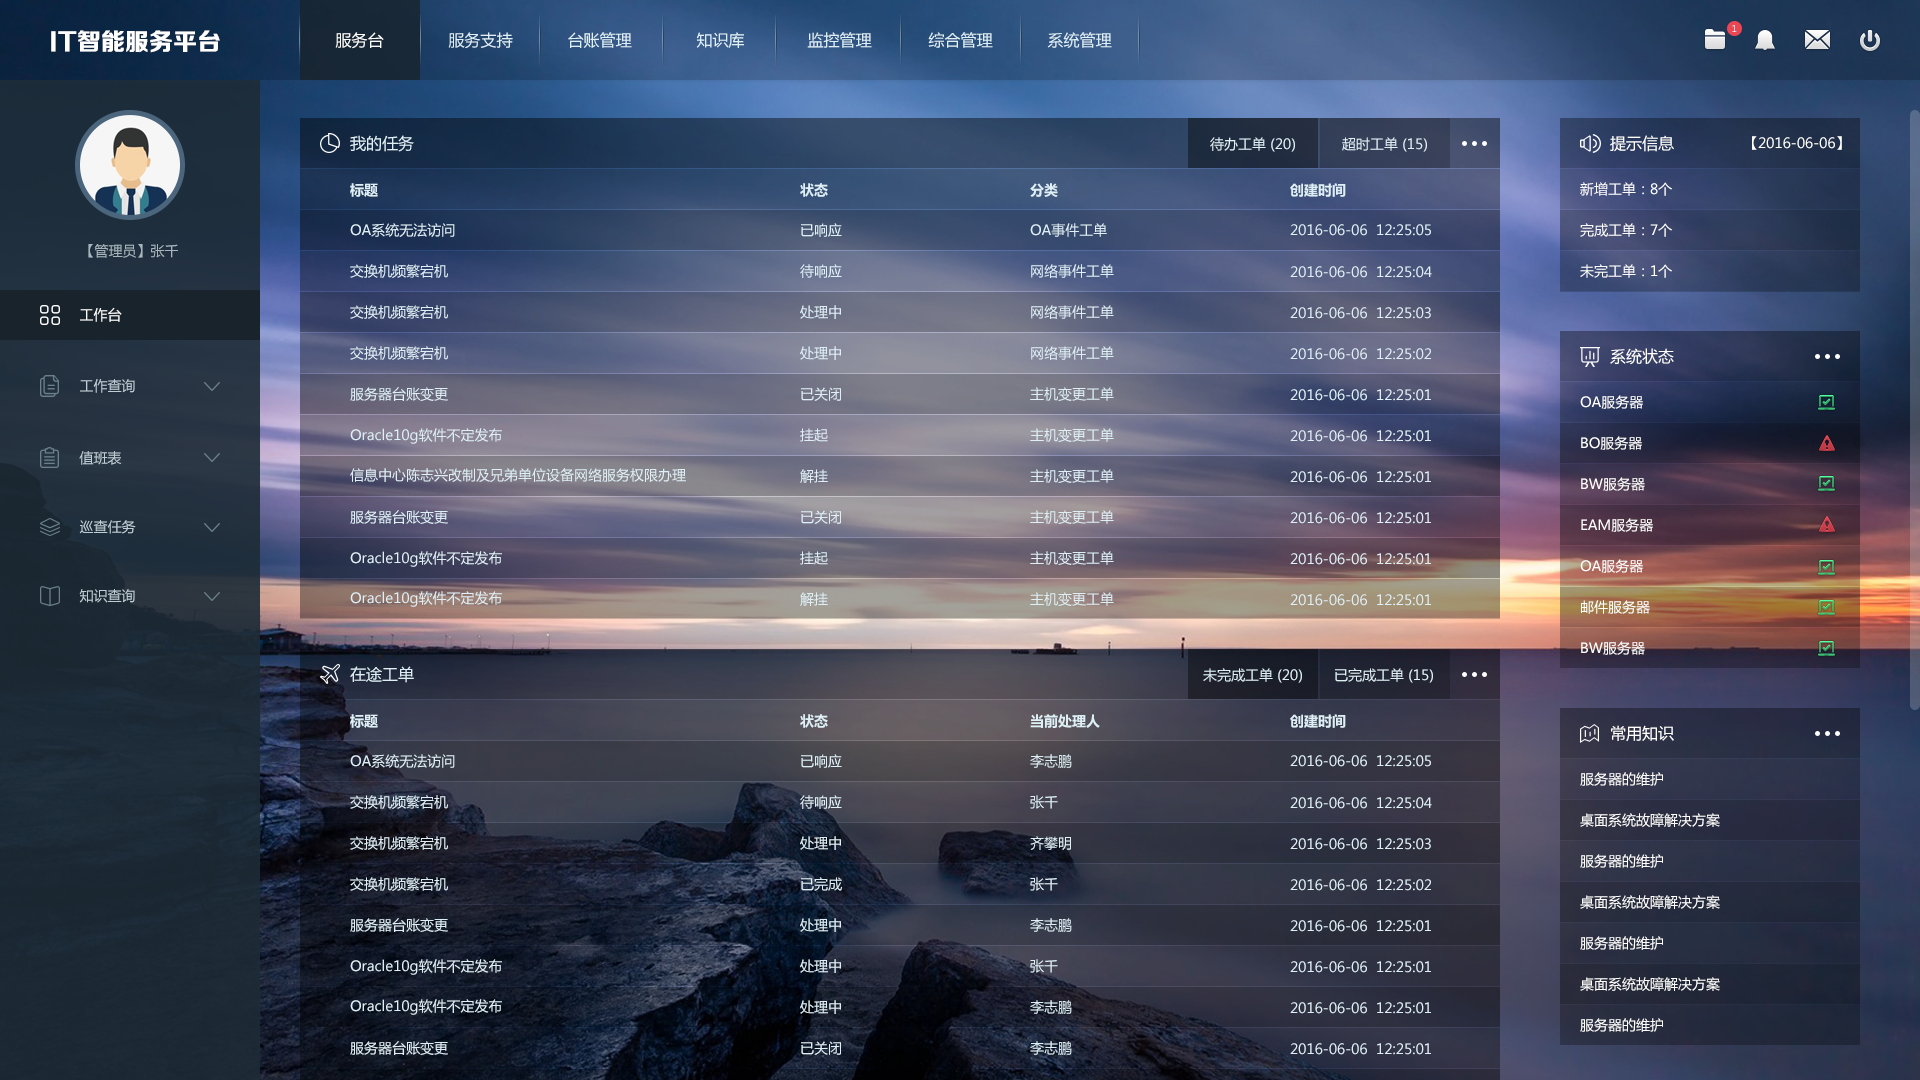
Task: Click red warning icon for BO服务器
Action: coord(1826,443)
